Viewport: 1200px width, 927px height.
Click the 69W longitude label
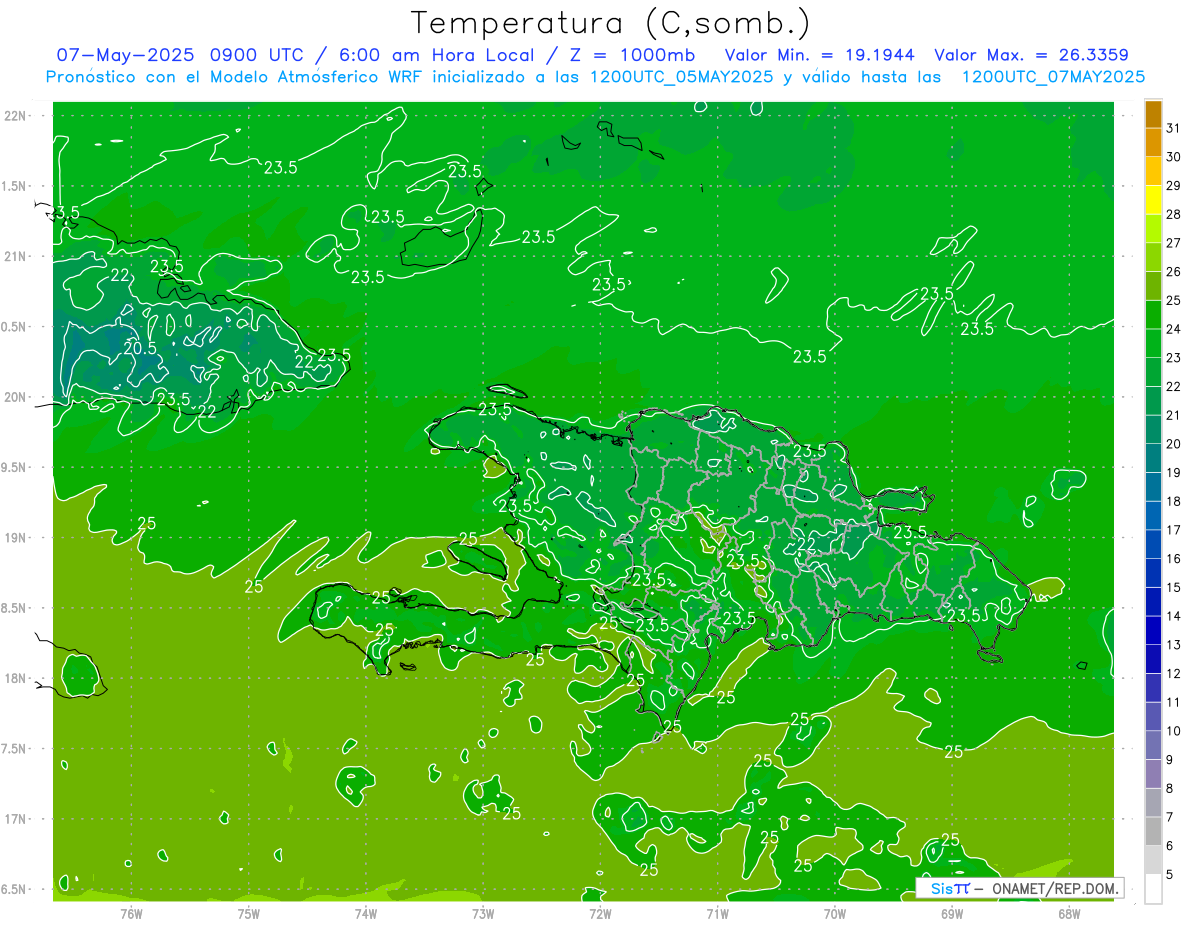952,913
